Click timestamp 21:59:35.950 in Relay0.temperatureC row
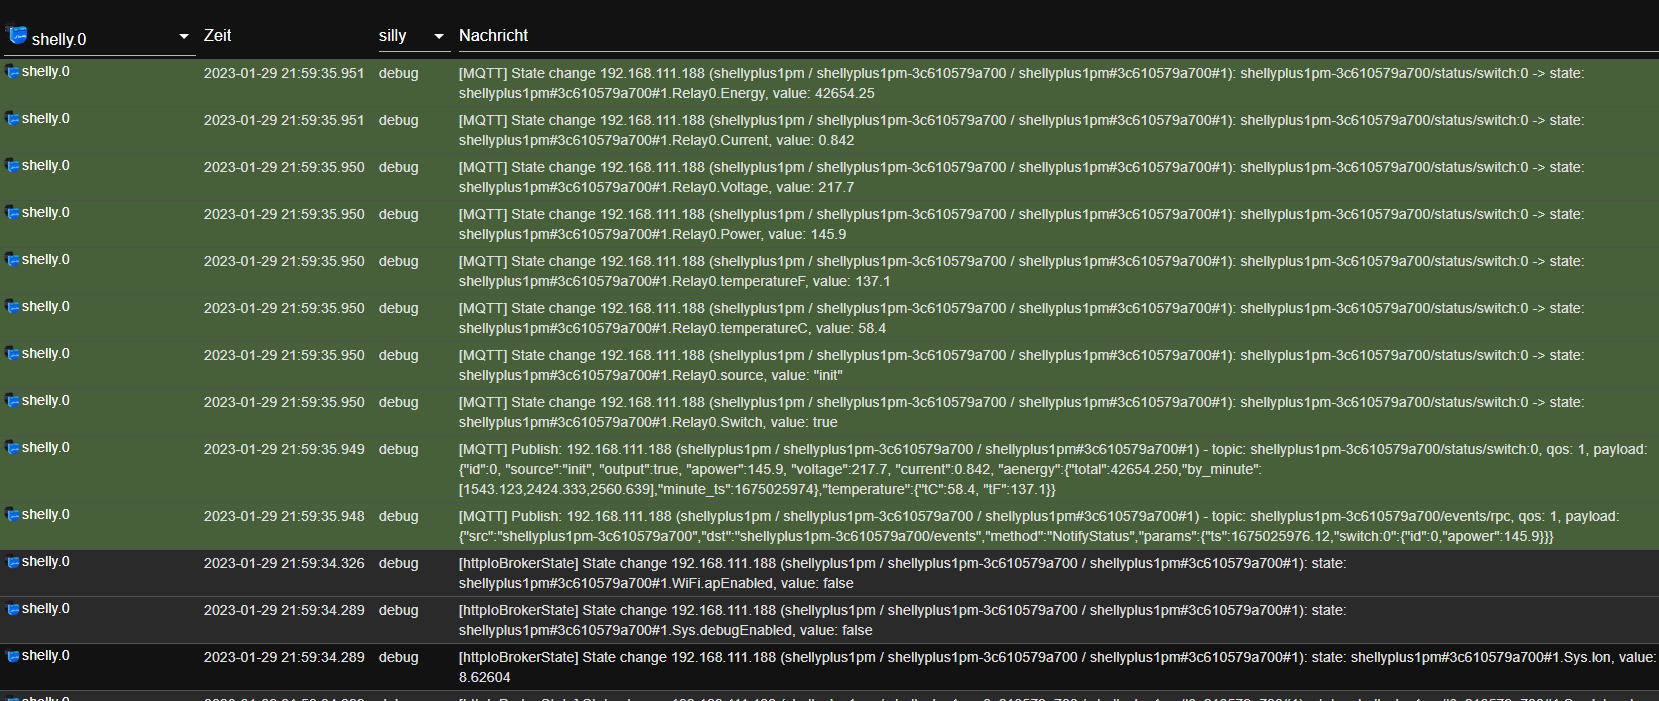Image resolution: width=1659 pixels, height=701 pixels. (284, 308)
